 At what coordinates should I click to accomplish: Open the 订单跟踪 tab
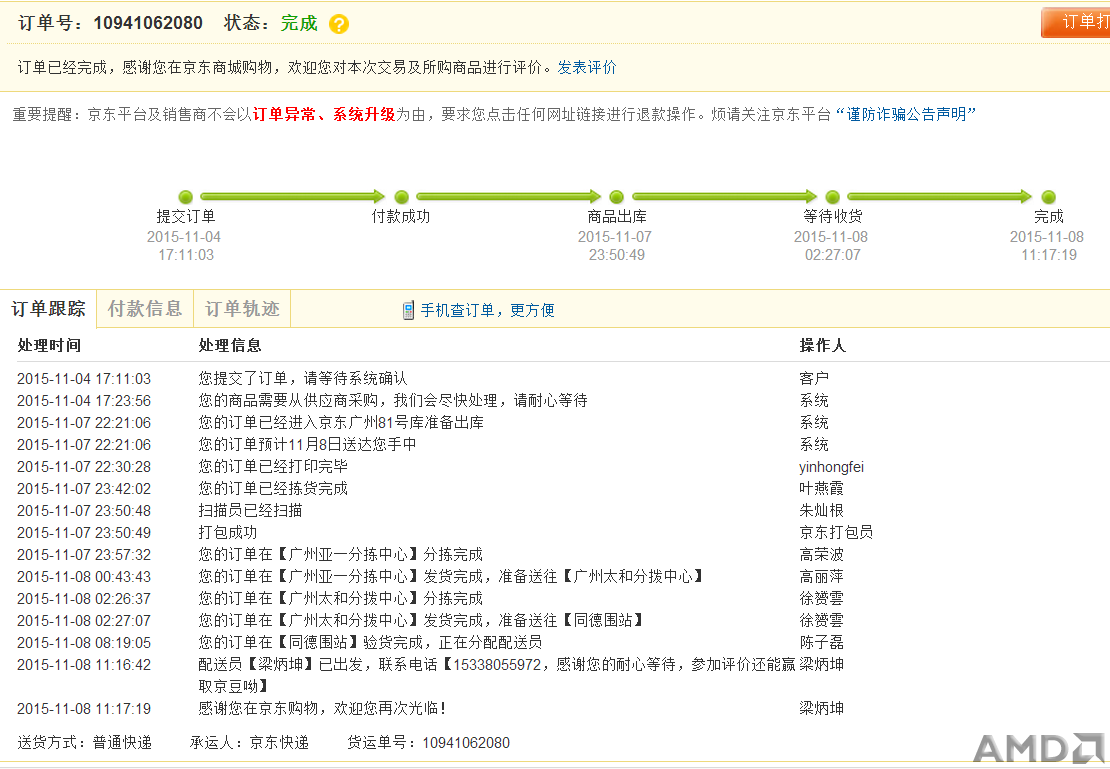pyautogui.click(x=48, y=309)
